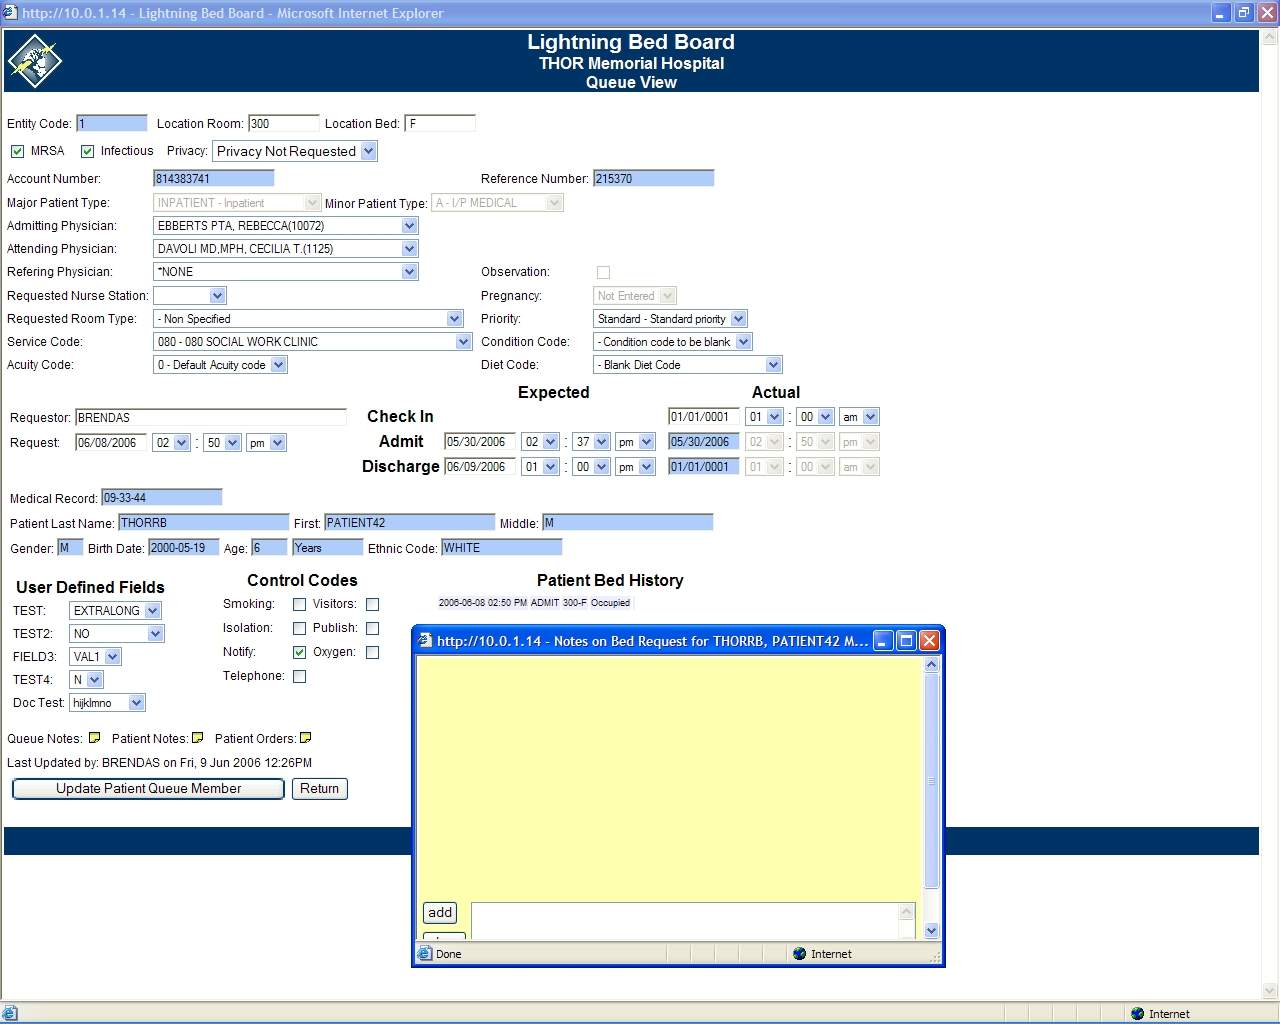
Task: Click into the Location Bed field
Action: tap(440, 124)
